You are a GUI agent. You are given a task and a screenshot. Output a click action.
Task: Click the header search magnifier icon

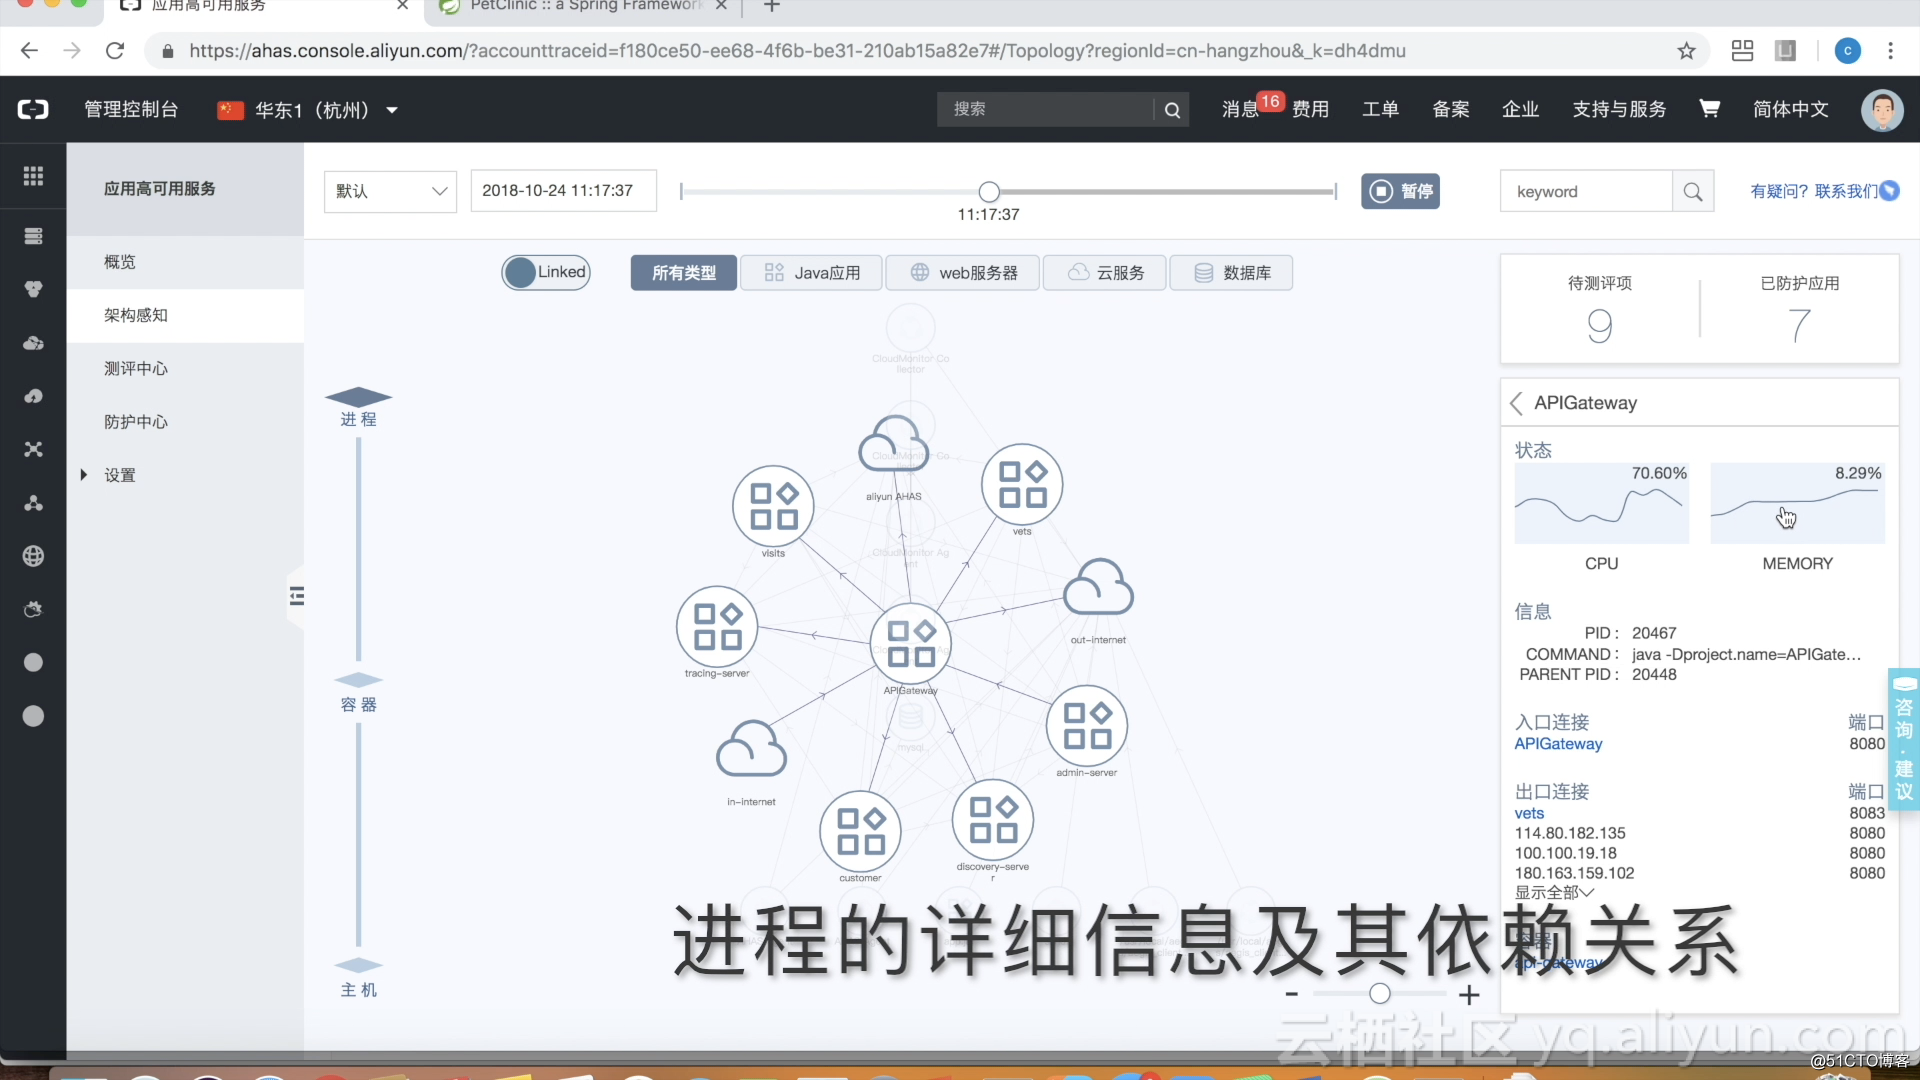pos(1172,110)
